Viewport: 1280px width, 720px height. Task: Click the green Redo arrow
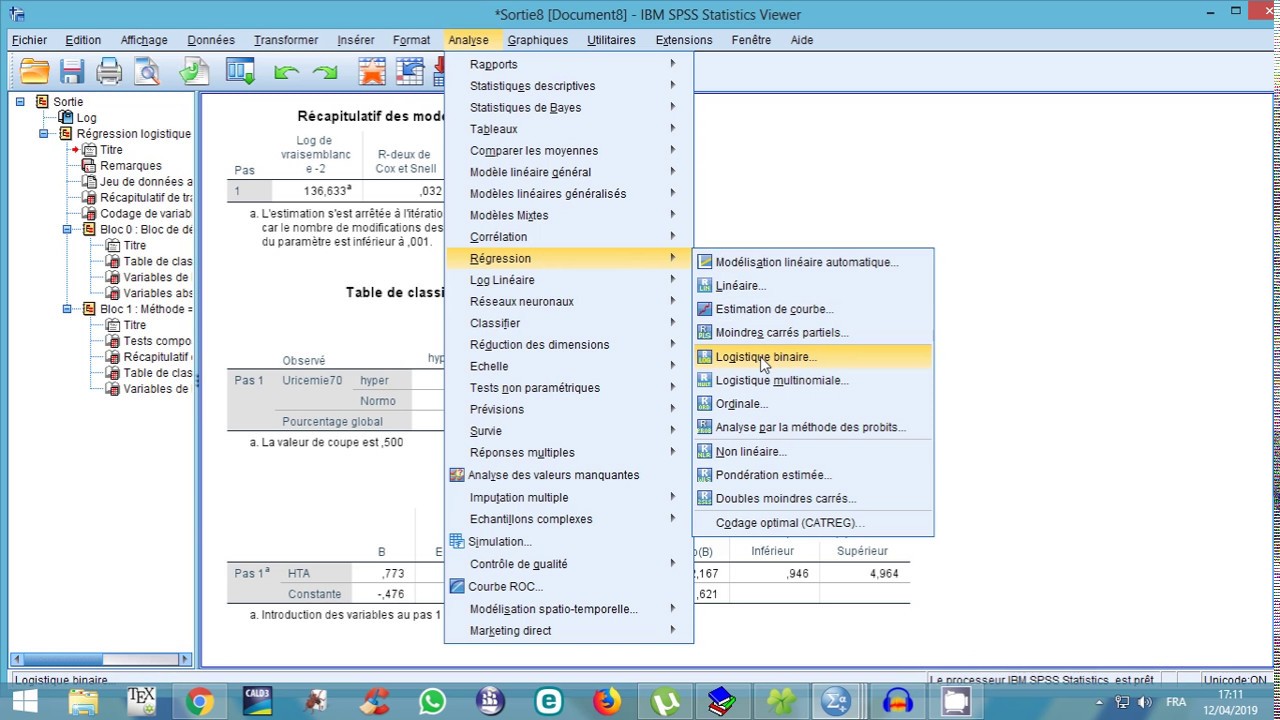[x=324, y=72]
